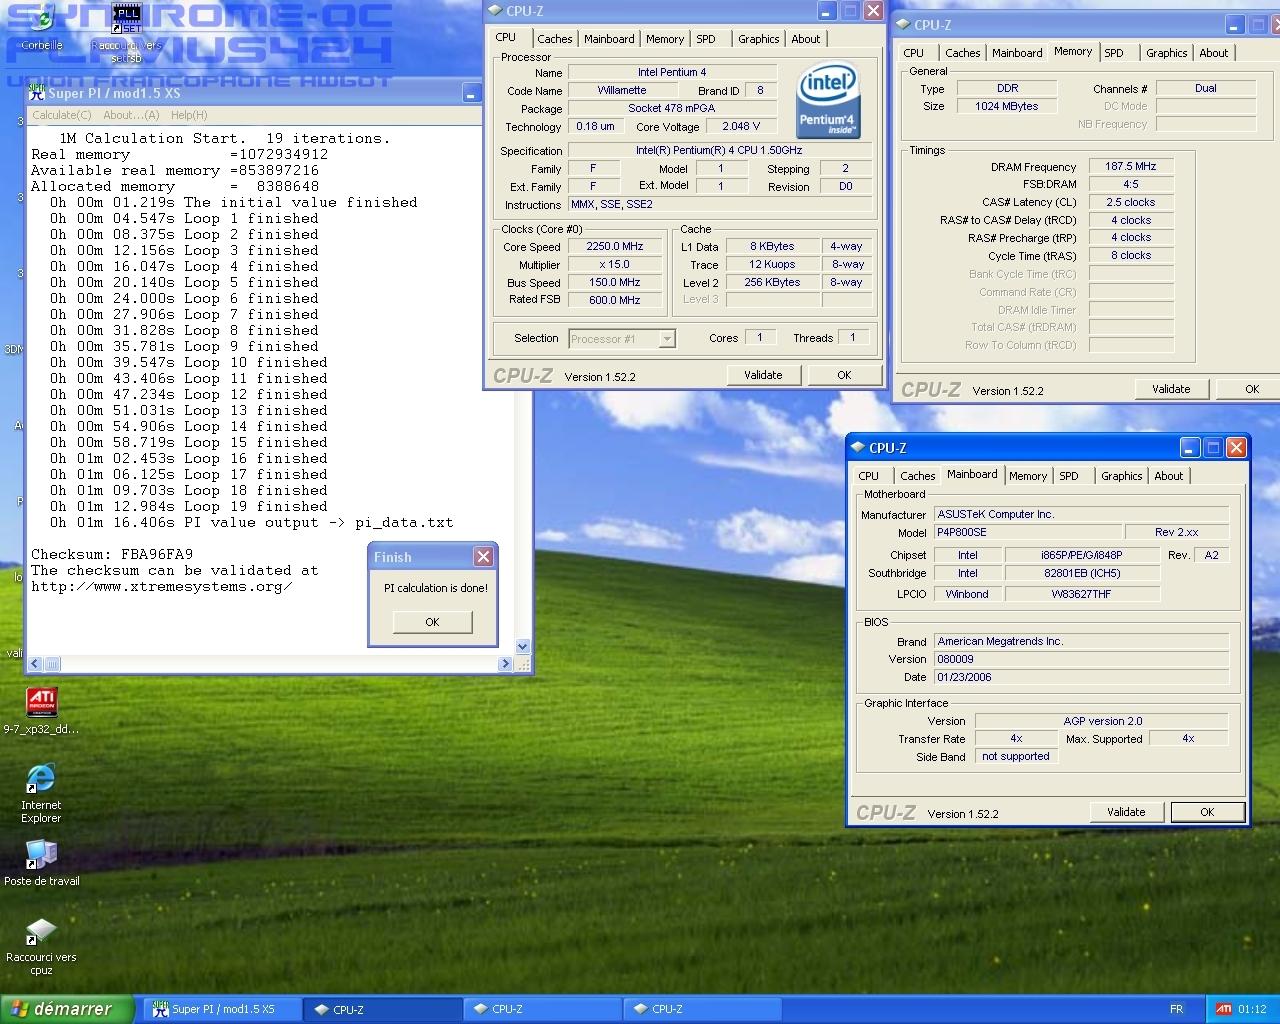Select About tab in the Memory window
This screenshot has height=1024, width=1280.
(1213, 53)
